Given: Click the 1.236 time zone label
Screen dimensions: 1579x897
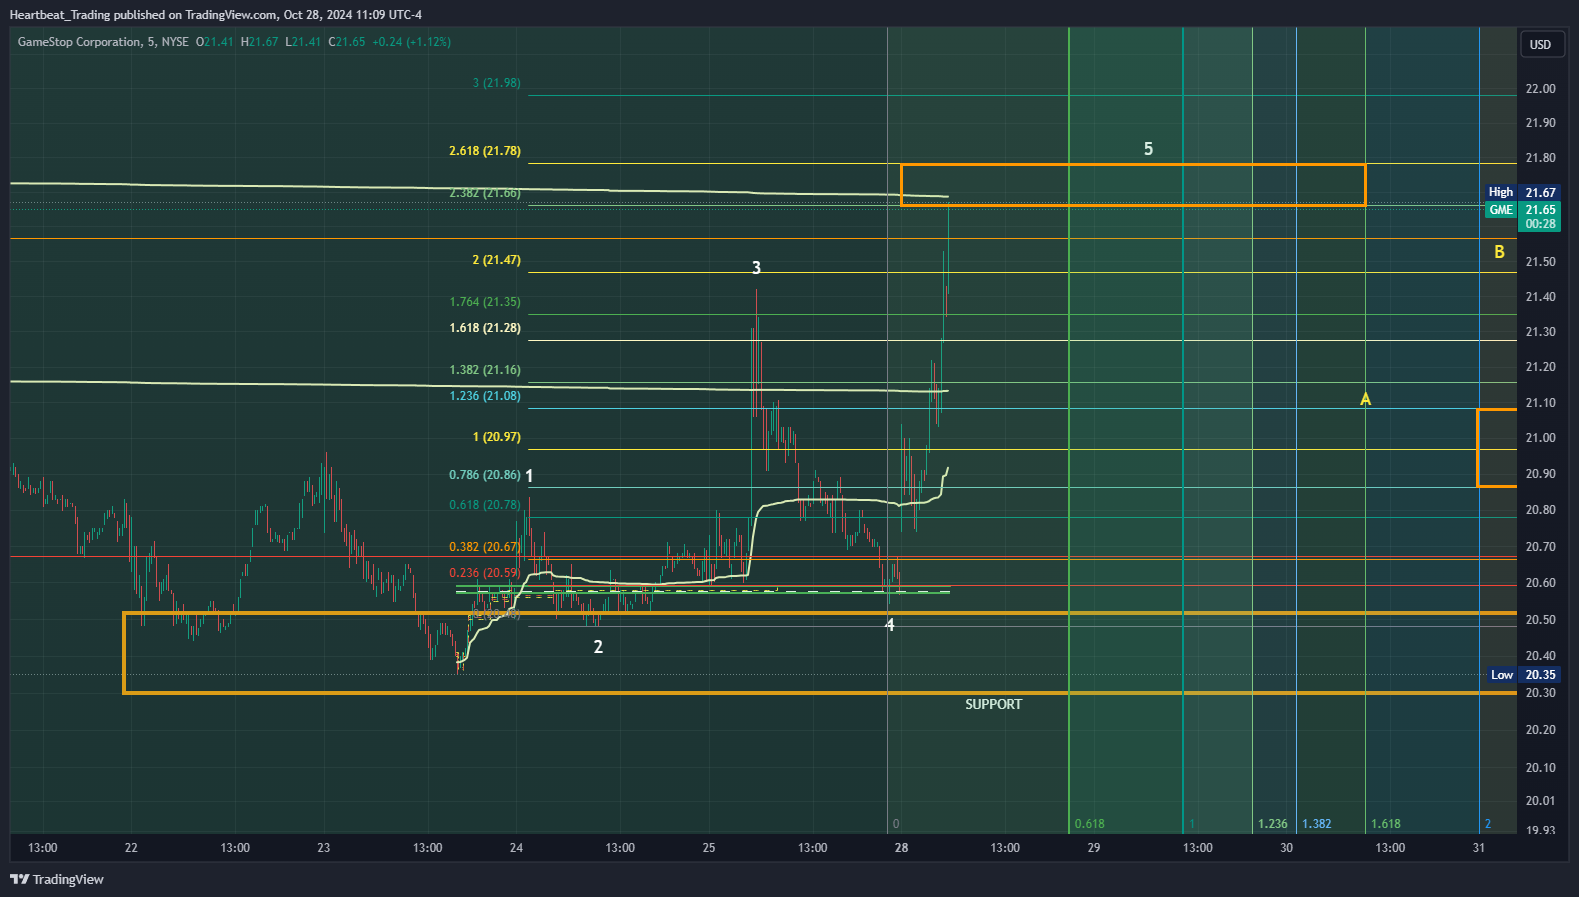Looking at the screenshot, I should tap(1272, 824).
